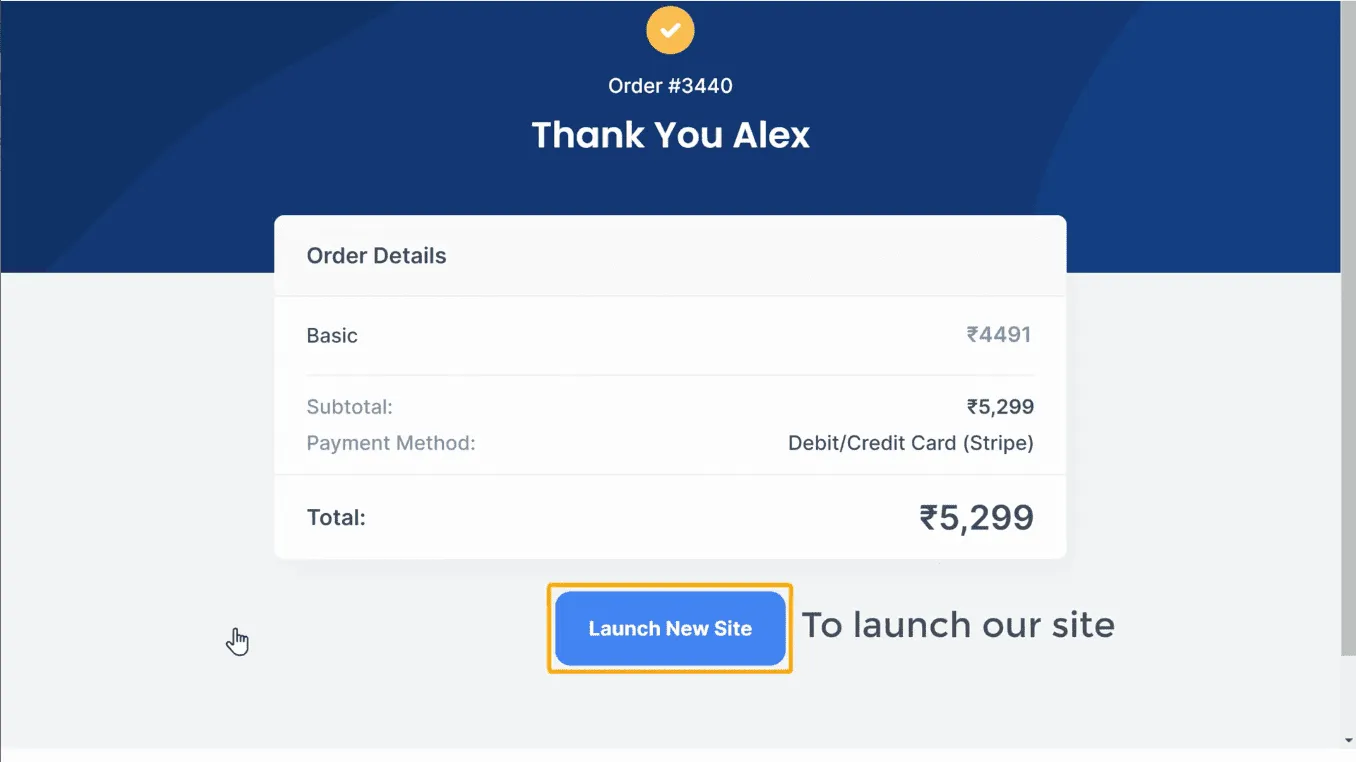Click the Order Details card header
Screen dimensions: 1356x762
[x=376, y=256]
